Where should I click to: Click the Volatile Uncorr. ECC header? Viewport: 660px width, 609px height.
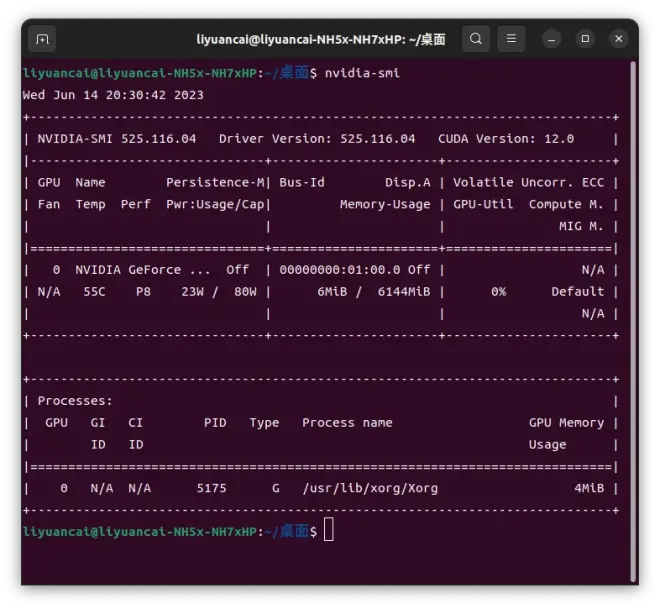[x=529, y=183]
